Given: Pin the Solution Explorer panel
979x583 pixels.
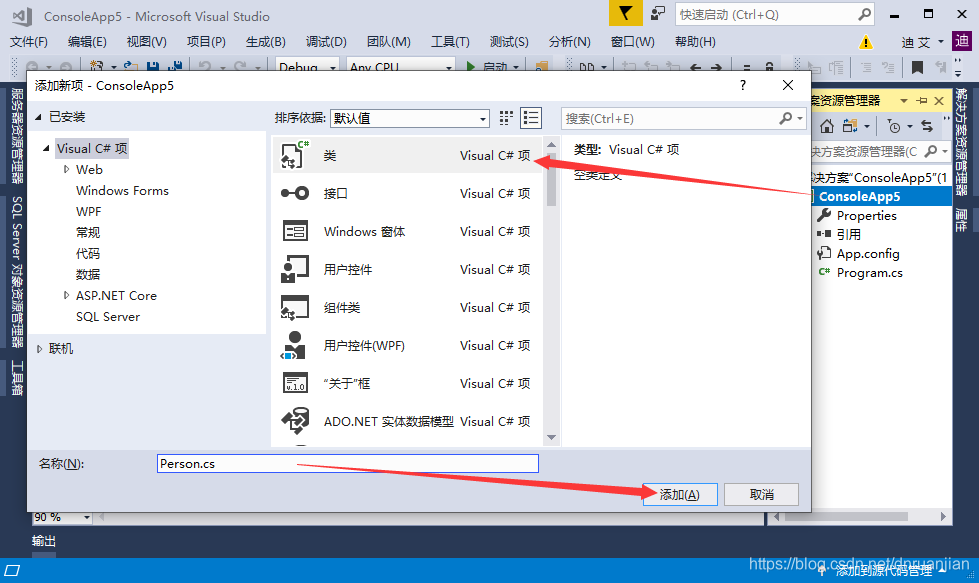Looking at the screenshot, I should tap(922, 100).
